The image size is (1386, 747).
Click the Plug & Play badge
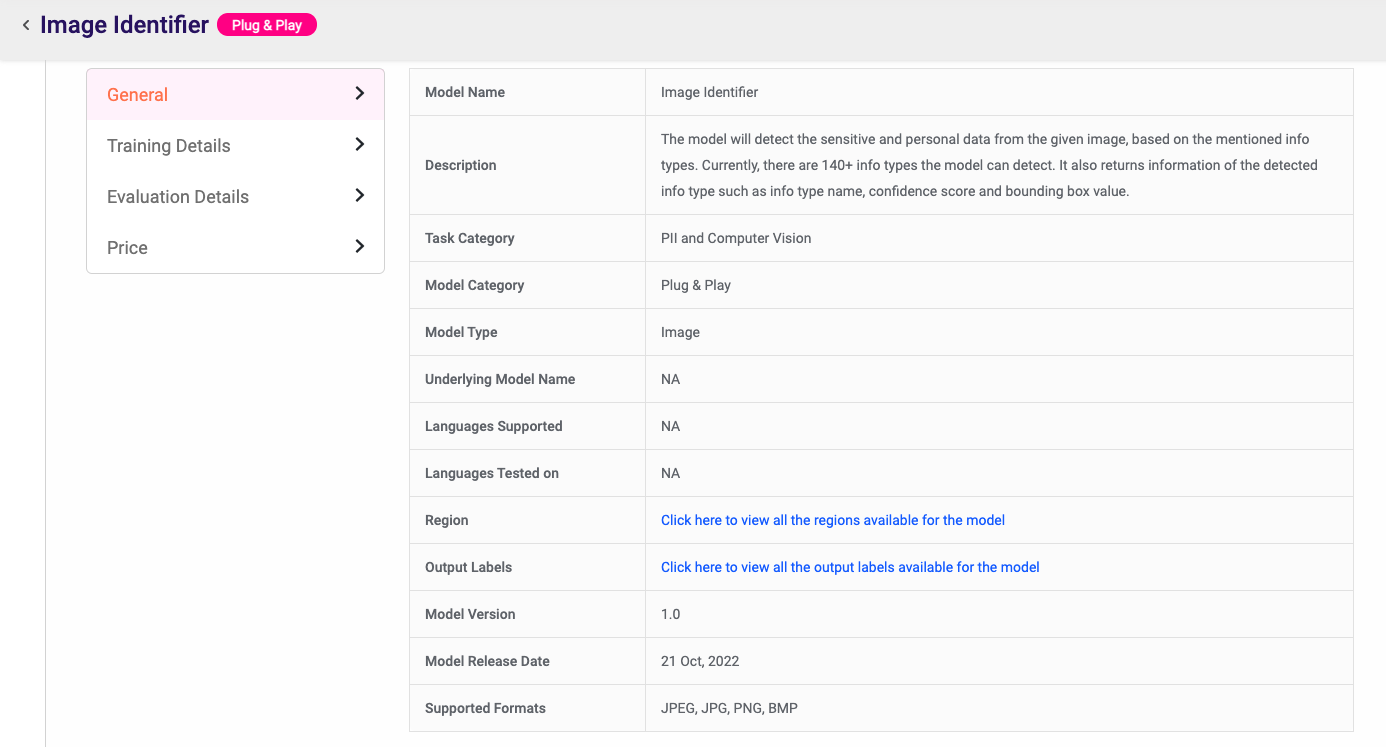(267, 25)
